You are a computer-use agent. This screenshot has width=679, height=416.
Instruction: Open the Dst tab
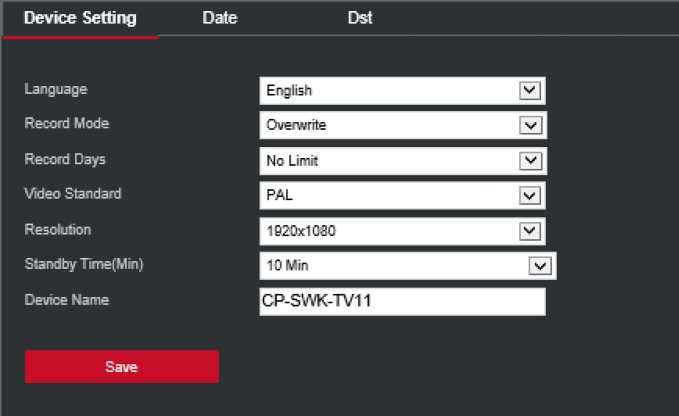(360, 18)
